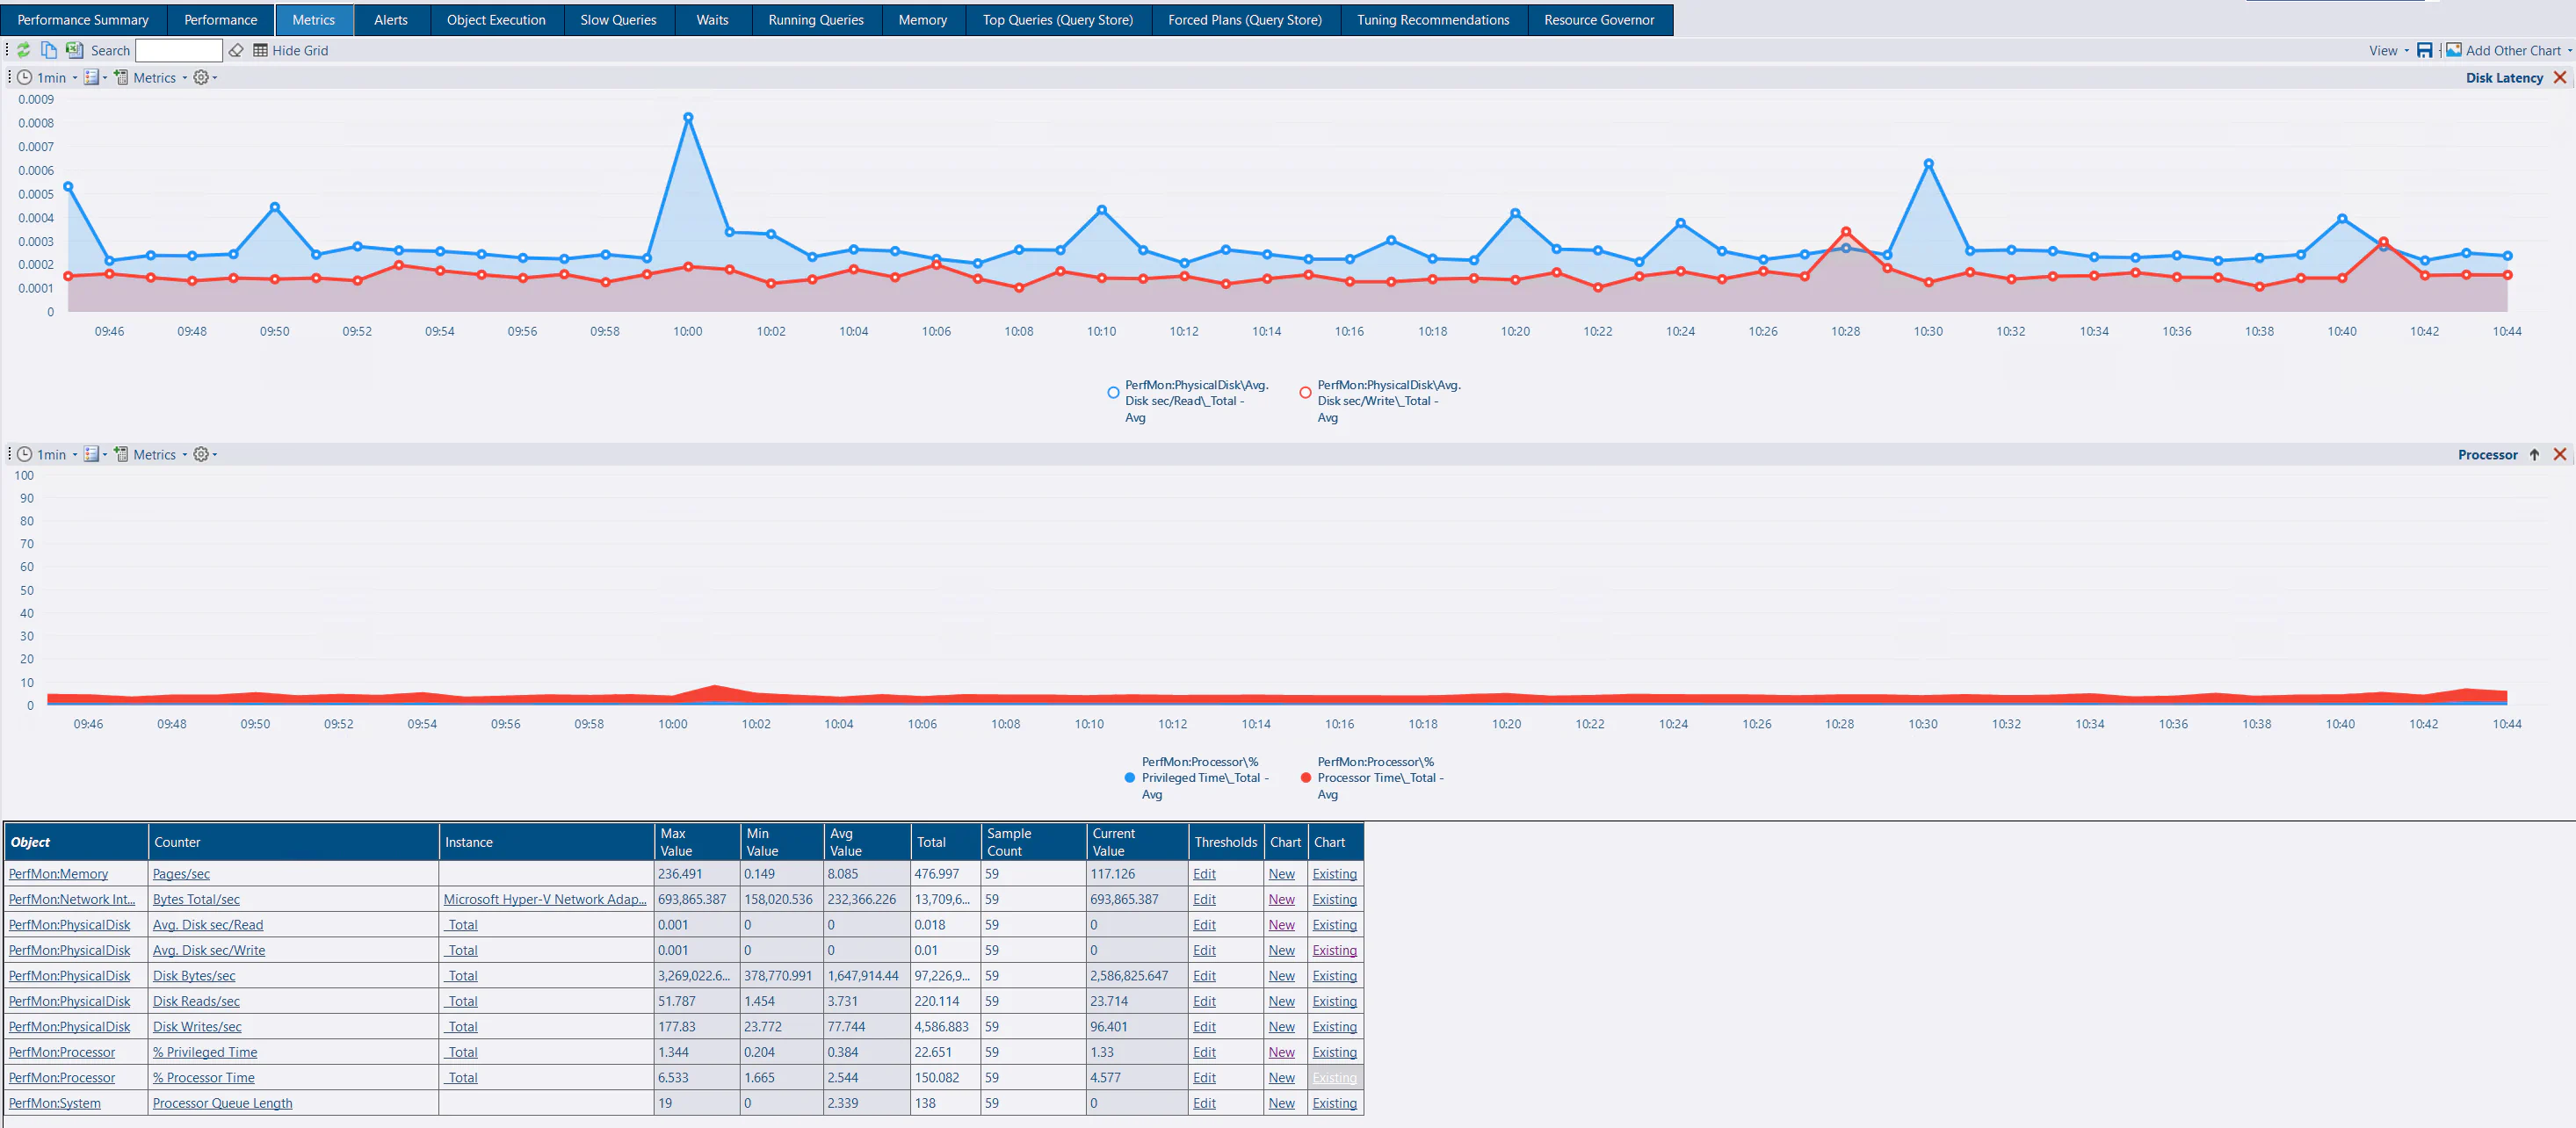Close the Disk Latency chart with red X

pos(2560,77)
